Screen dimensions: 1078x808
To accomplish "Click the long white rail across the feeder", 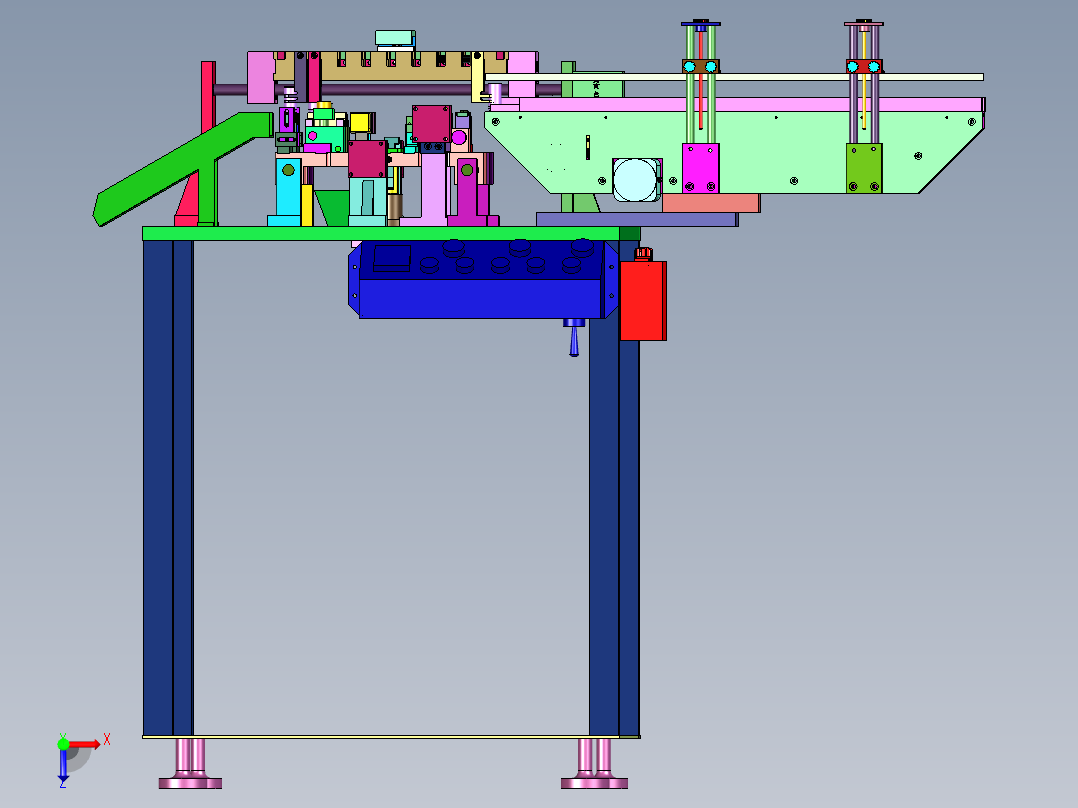I will point(734,77).
